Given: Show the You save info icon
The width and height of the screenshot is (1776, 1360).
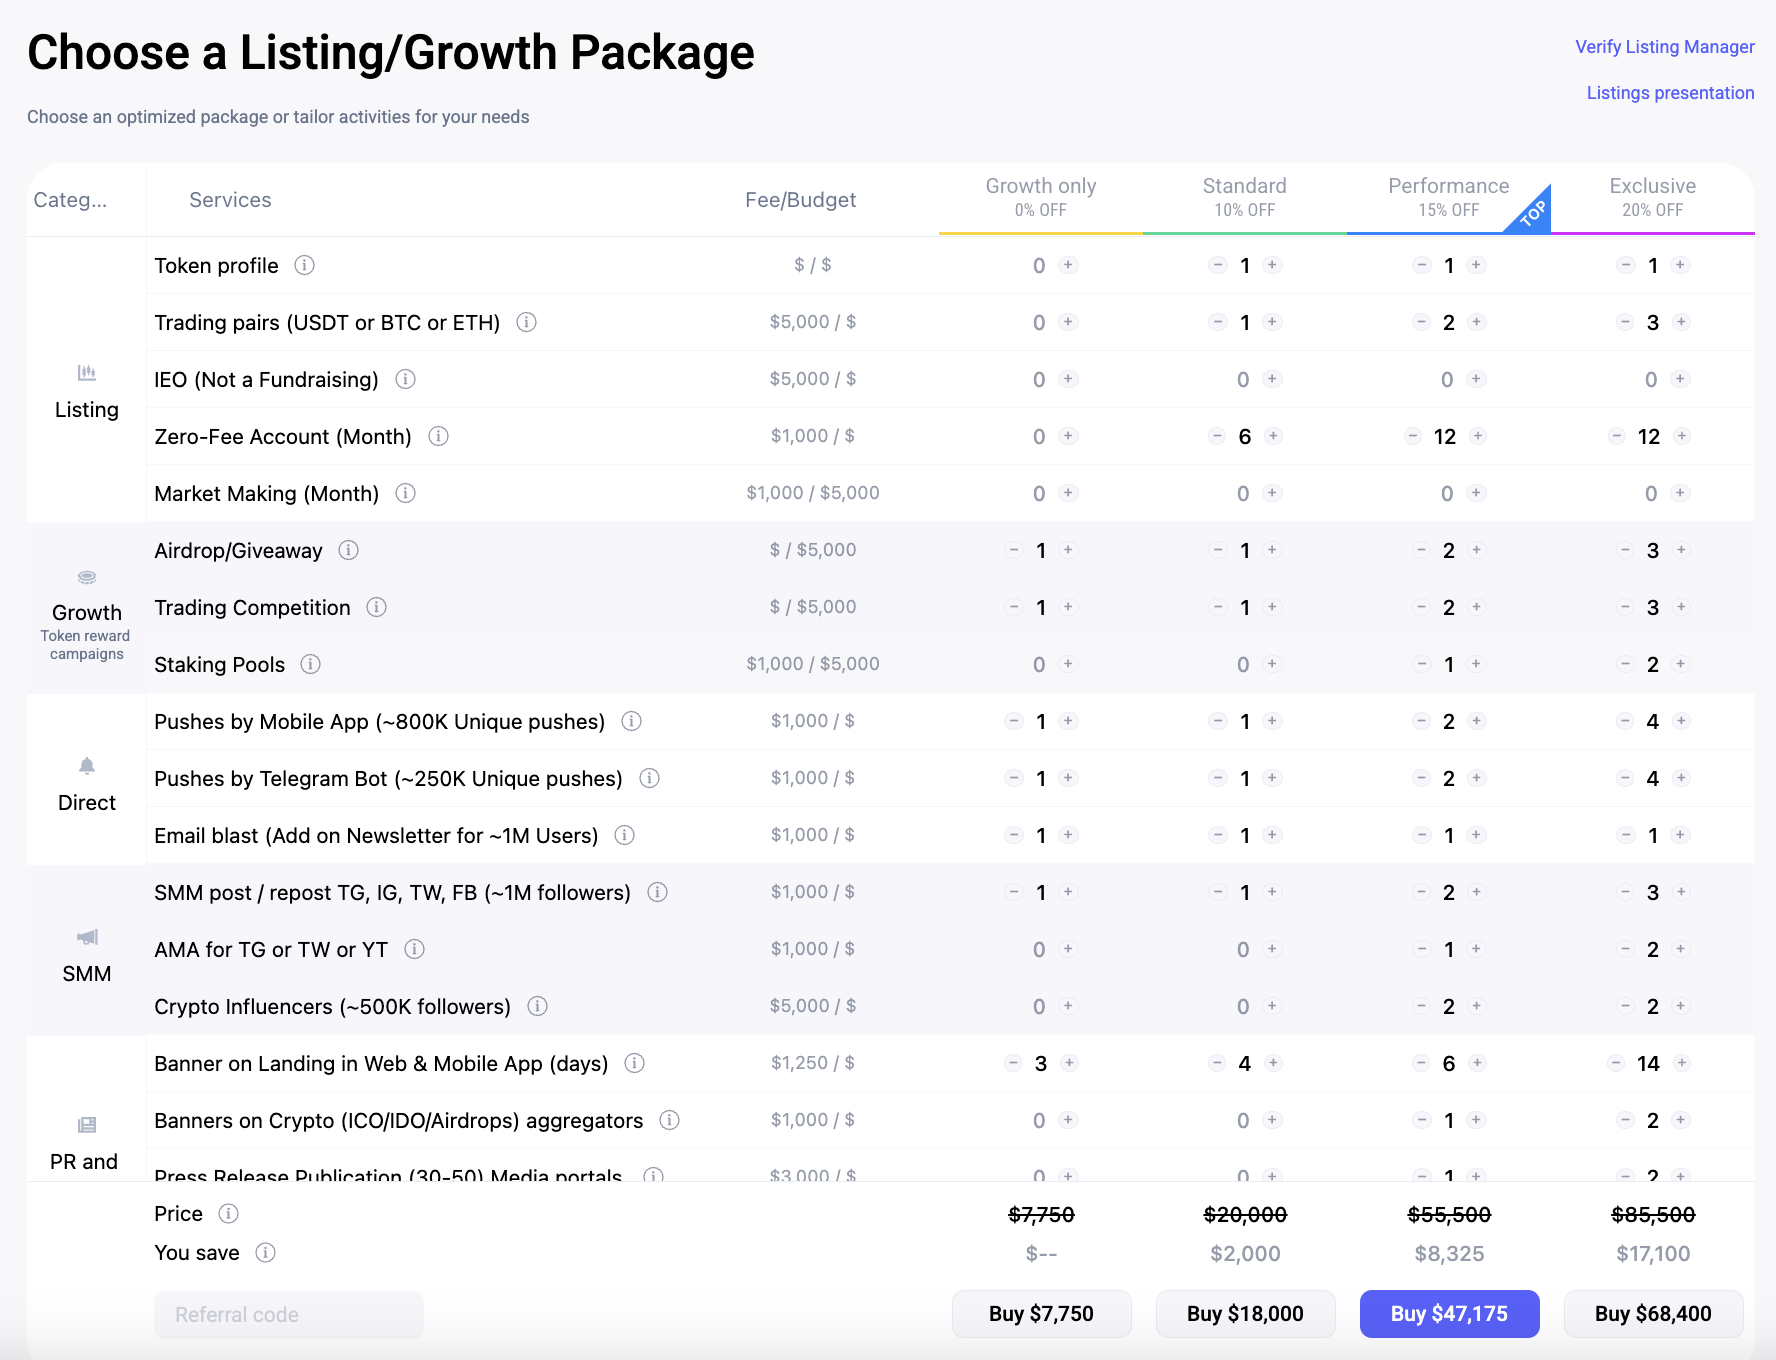Looking at the screenshot, I should (x=265, y=1252).
